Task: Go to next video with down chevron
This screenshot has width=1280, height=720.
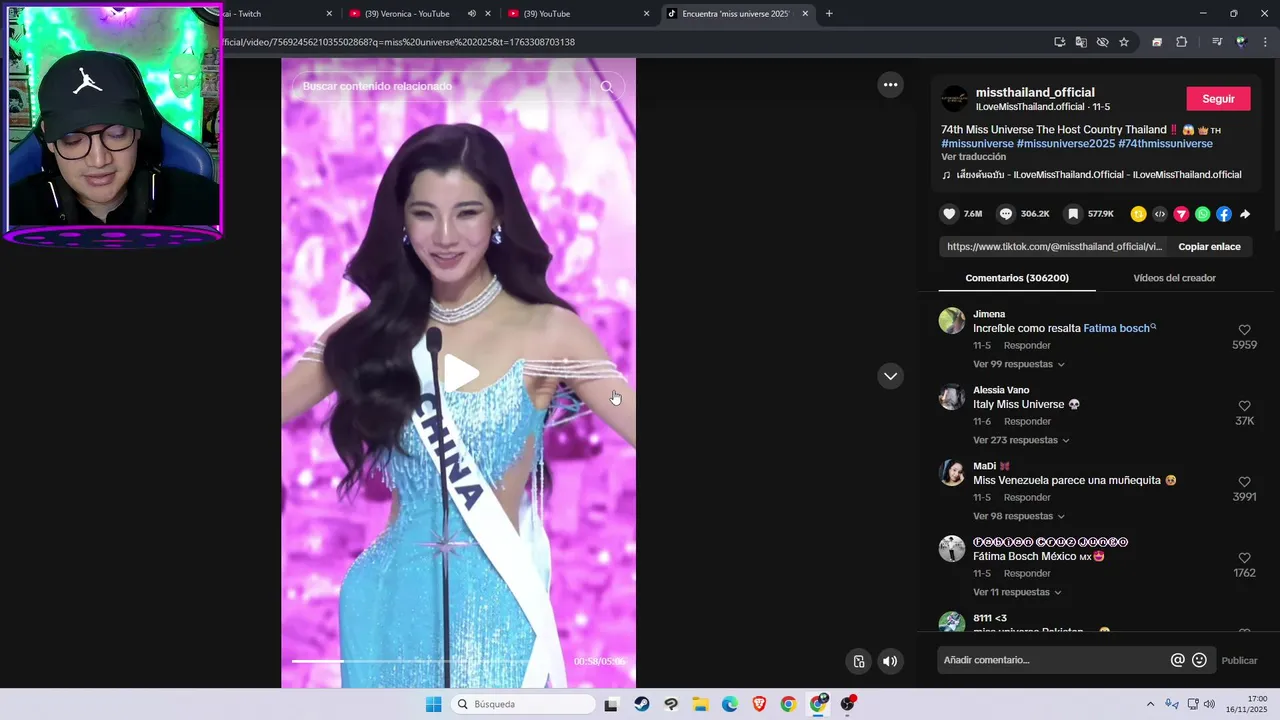Action: click(890, 376)
